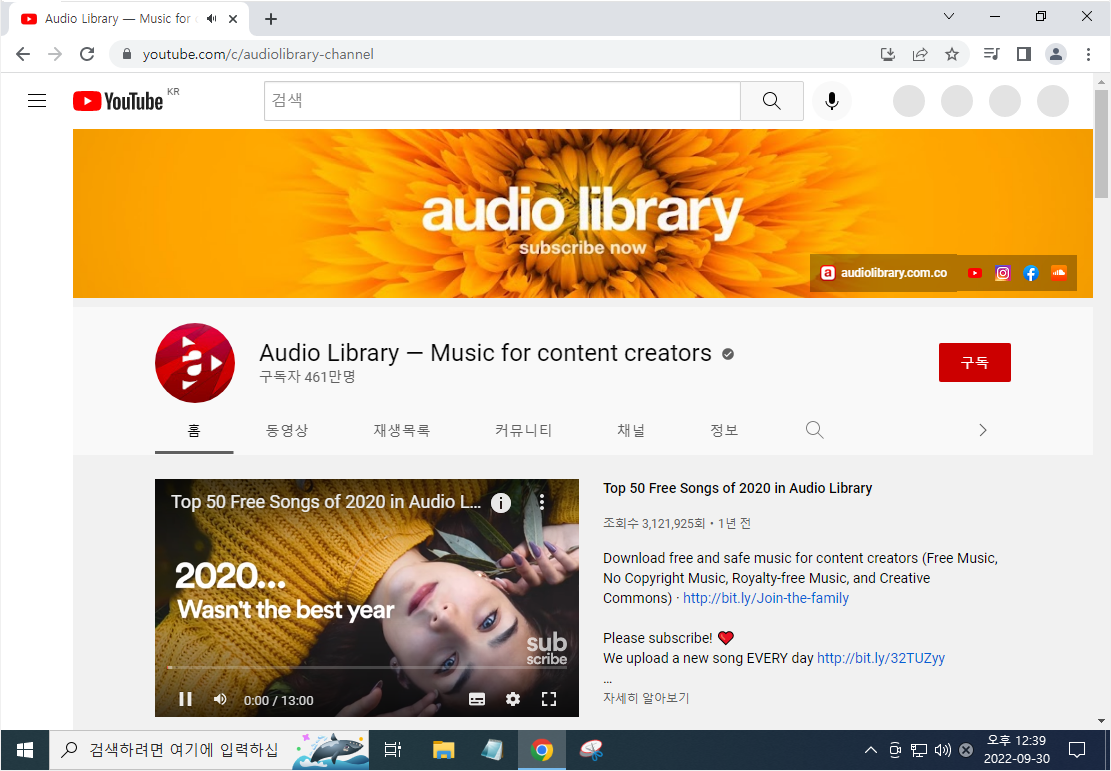Open the tab search dropdown chevron

click(x=949, y=16)
